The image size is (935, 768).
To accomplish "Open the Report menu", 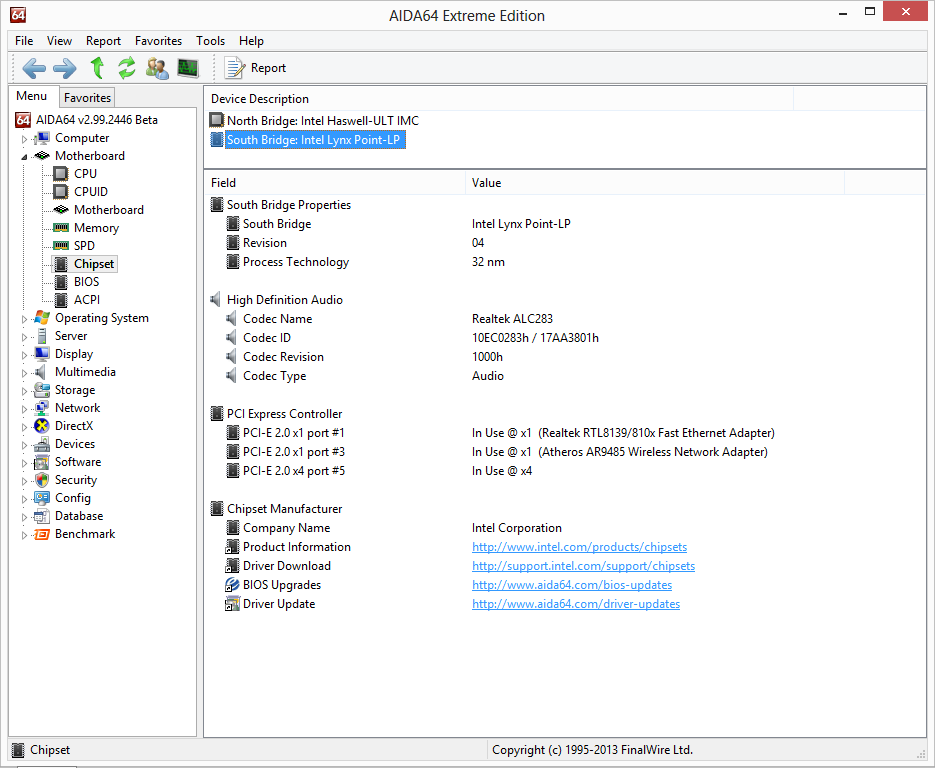I will click(103, 41).
